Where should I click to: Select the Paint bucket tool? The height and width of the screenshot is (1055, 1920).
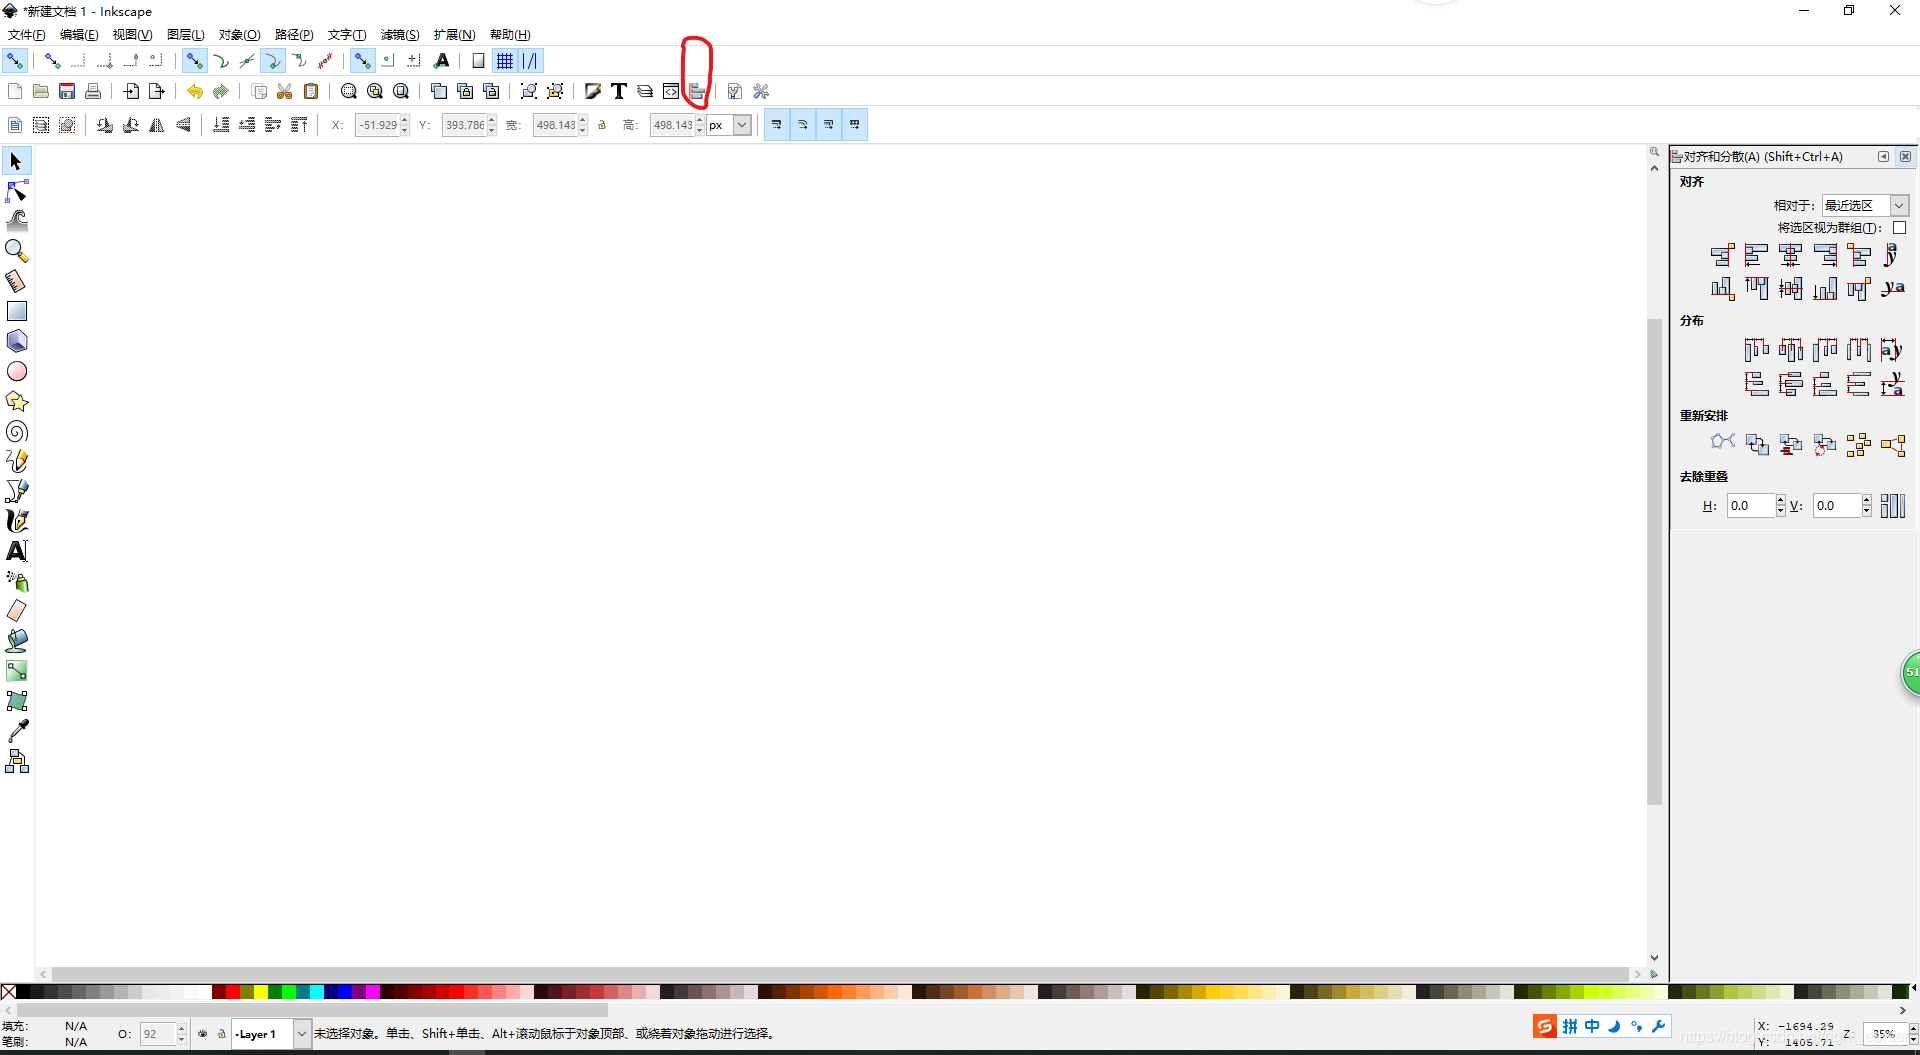point(17,641)
